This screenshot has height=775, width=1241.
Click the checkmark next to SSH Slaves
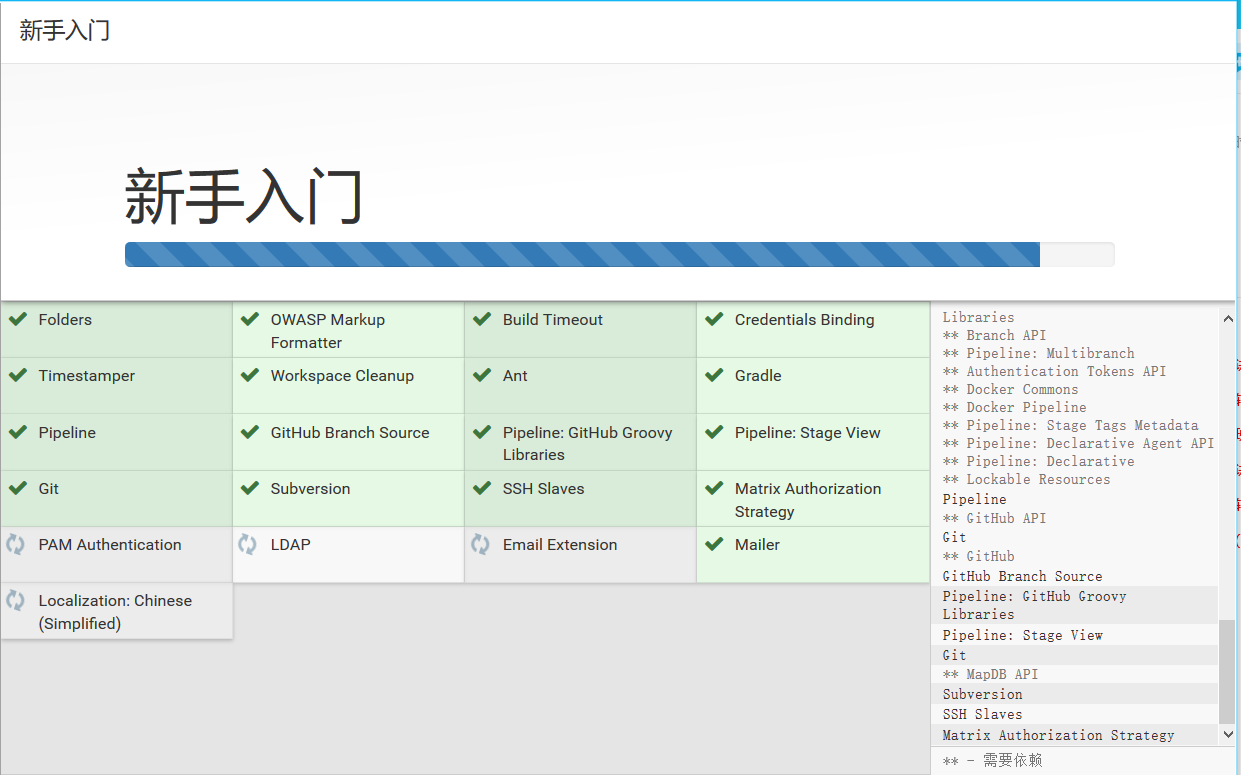(x=482, y=489)
